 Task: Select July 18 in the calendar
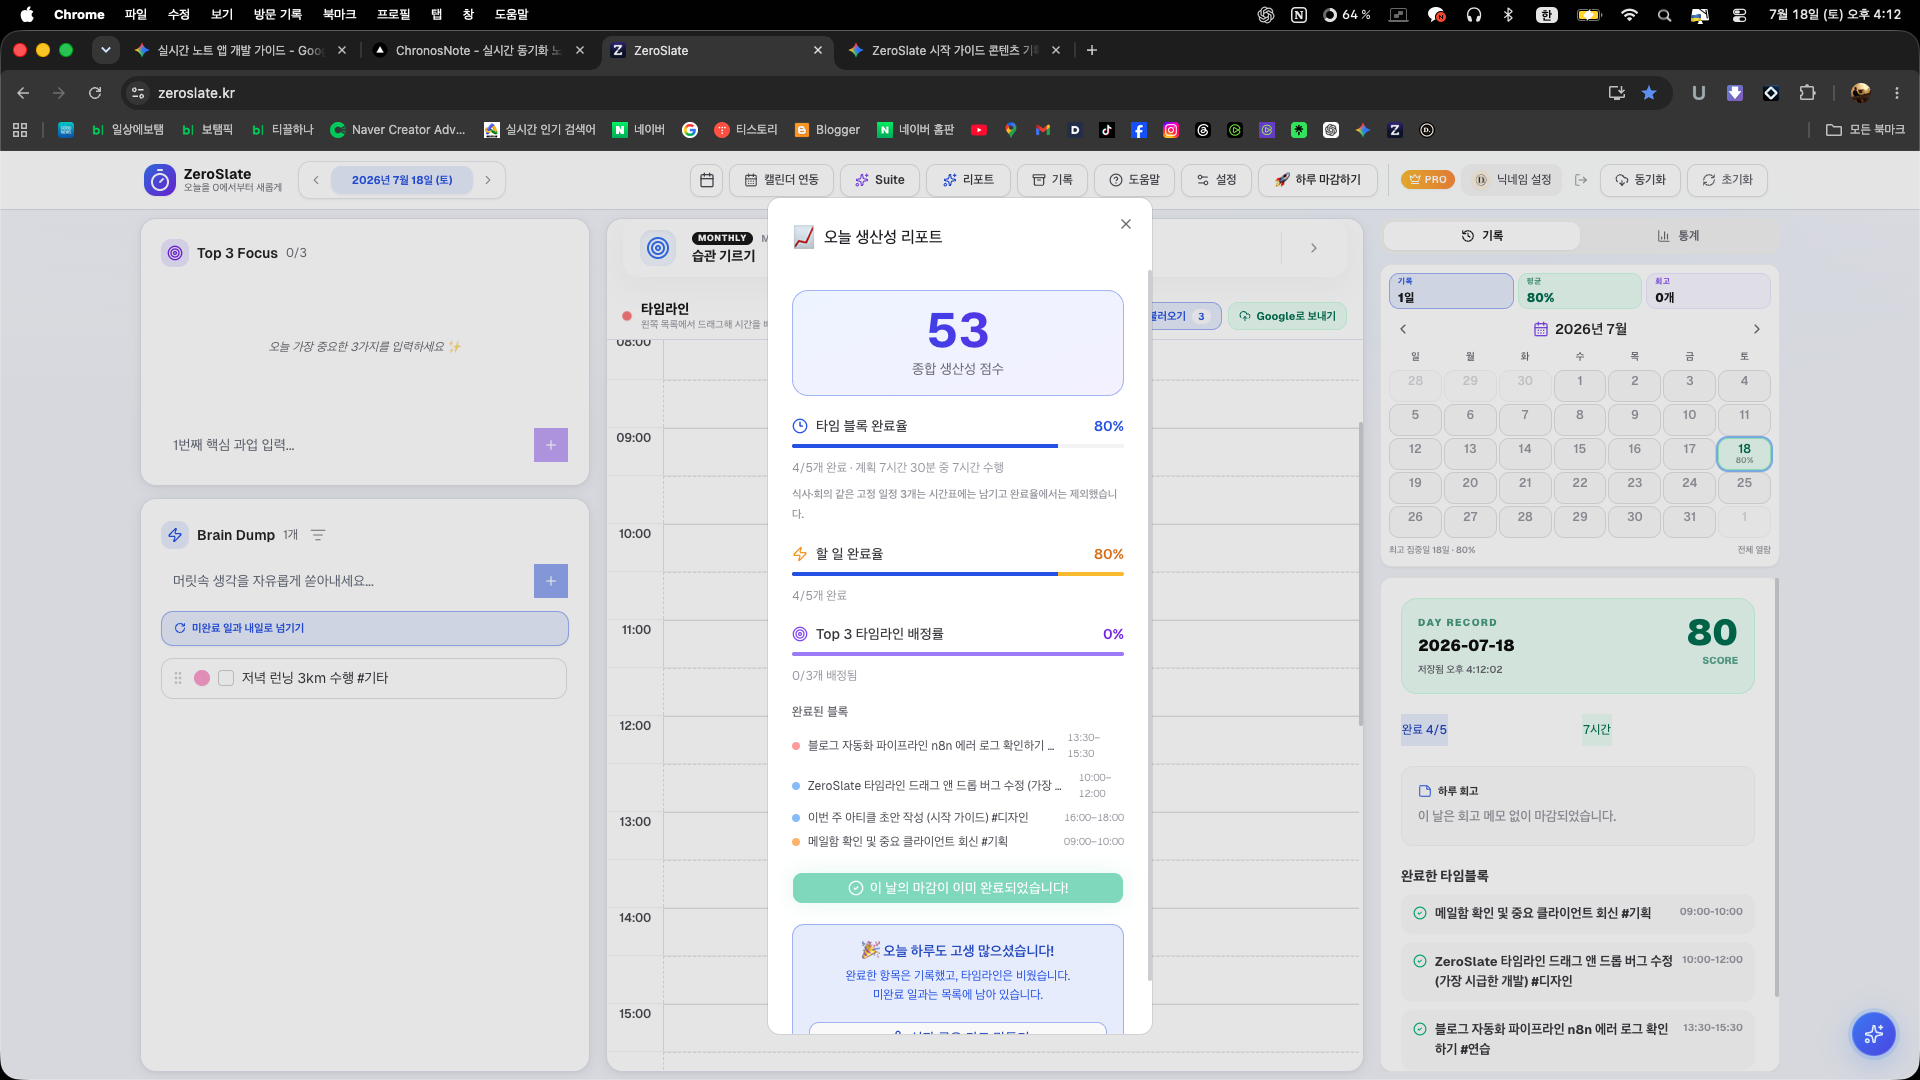tap(1744, 454)
